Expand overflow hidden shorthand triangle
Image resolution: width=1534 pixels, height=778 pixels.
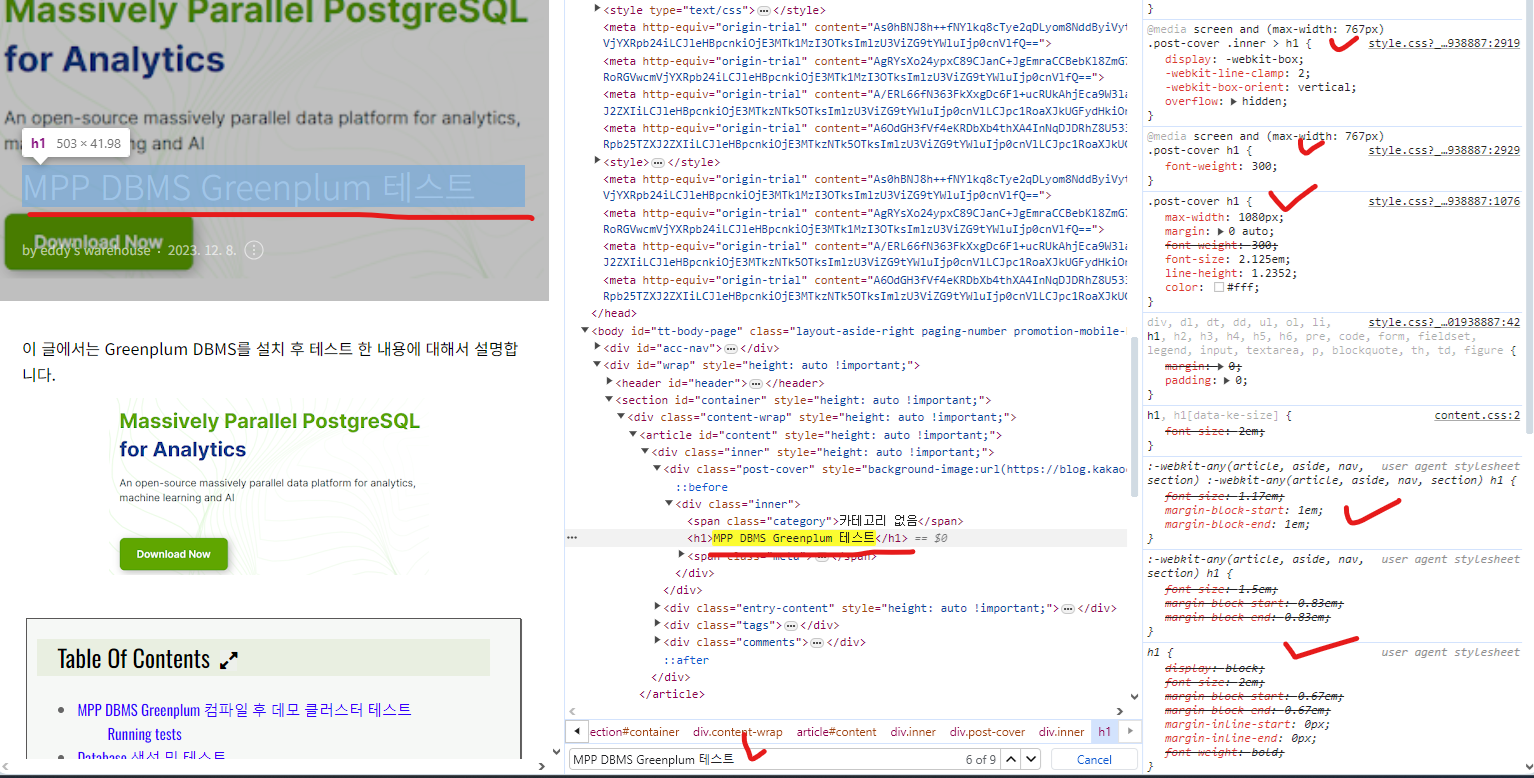(x=1233, y=101)
